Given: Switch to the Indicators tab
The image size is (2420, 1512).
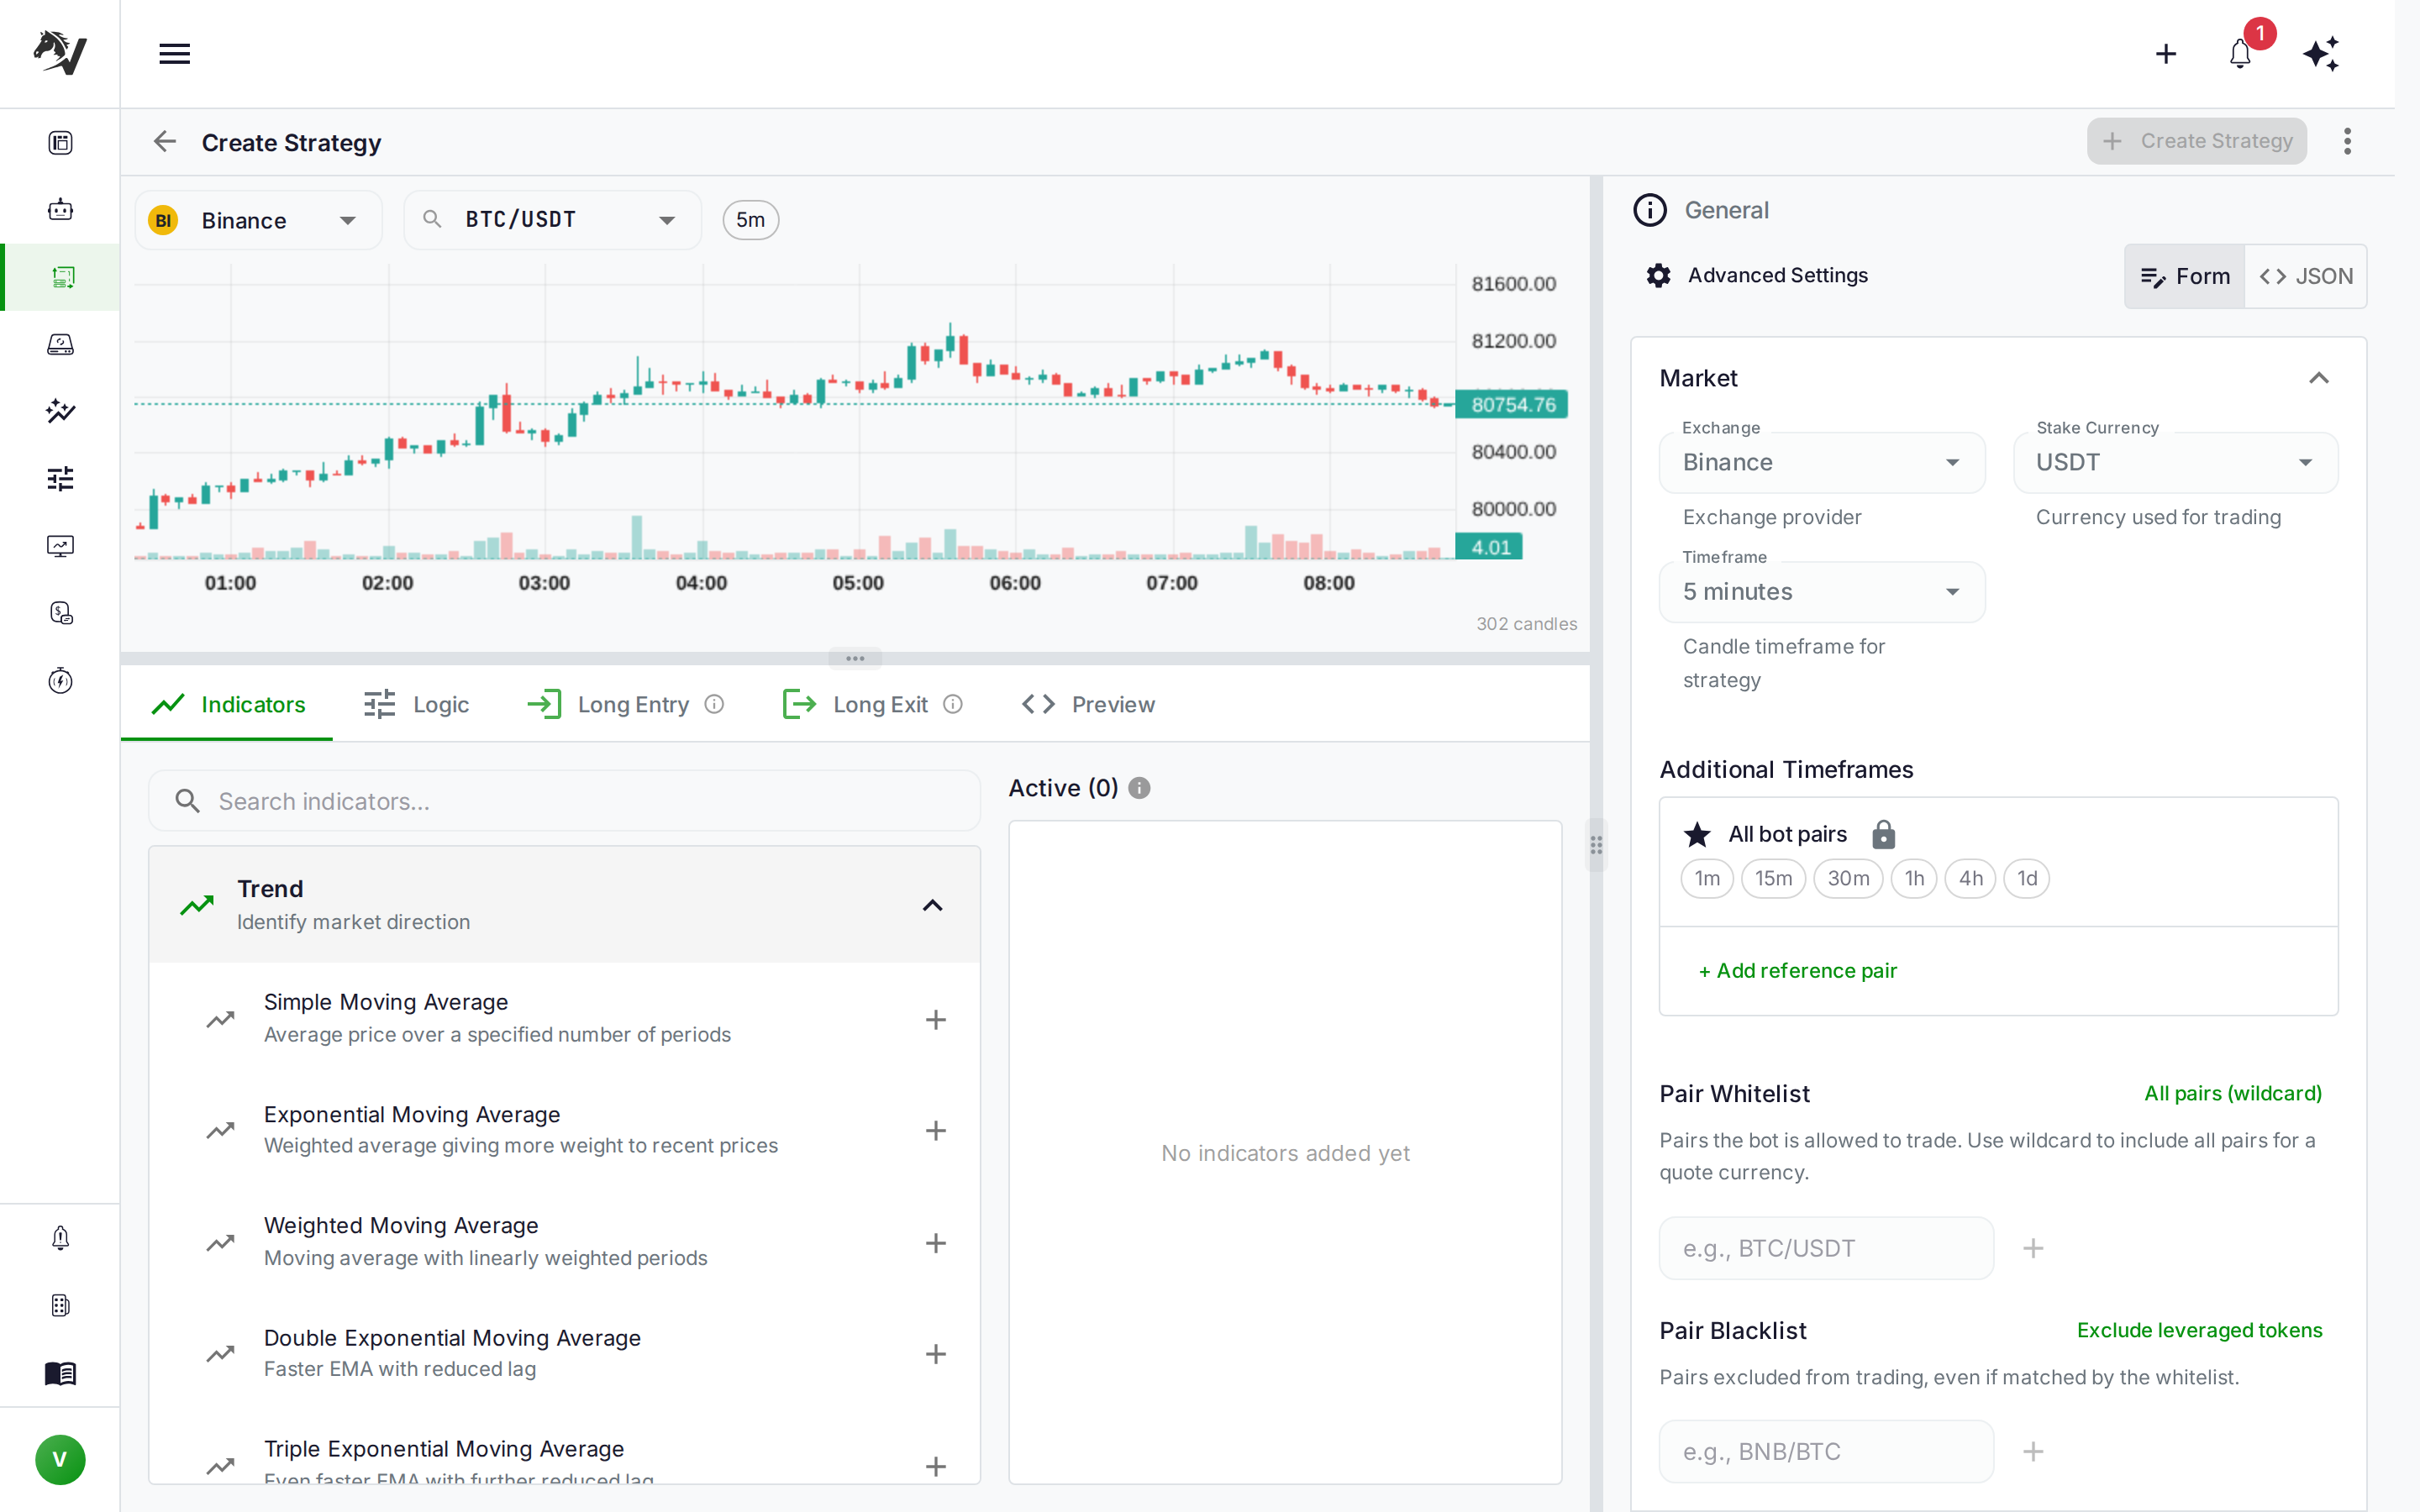Looking at the screenshot, I should click(x=228, y=704).
